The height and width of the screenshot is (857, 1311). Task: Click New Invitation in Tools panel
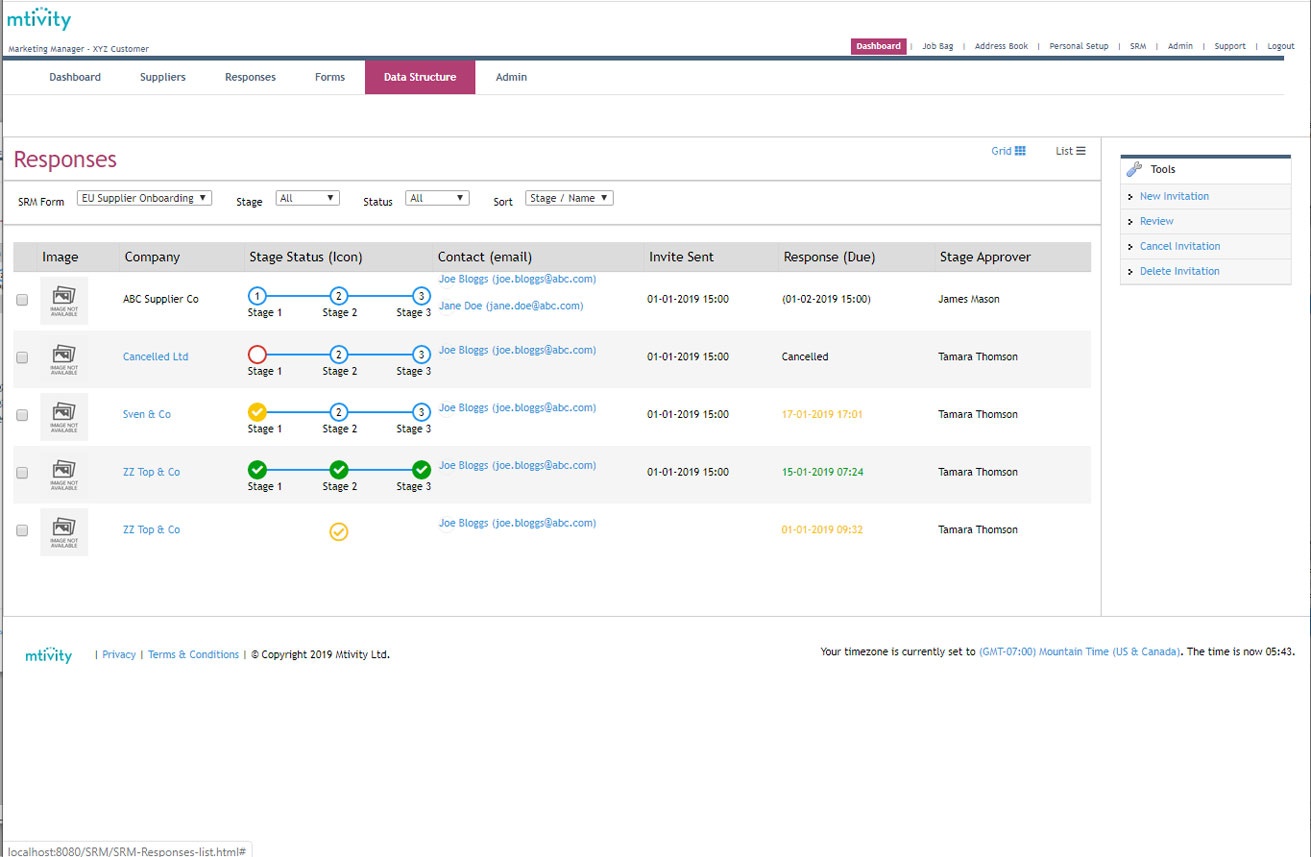click(x=1174, y=196)
